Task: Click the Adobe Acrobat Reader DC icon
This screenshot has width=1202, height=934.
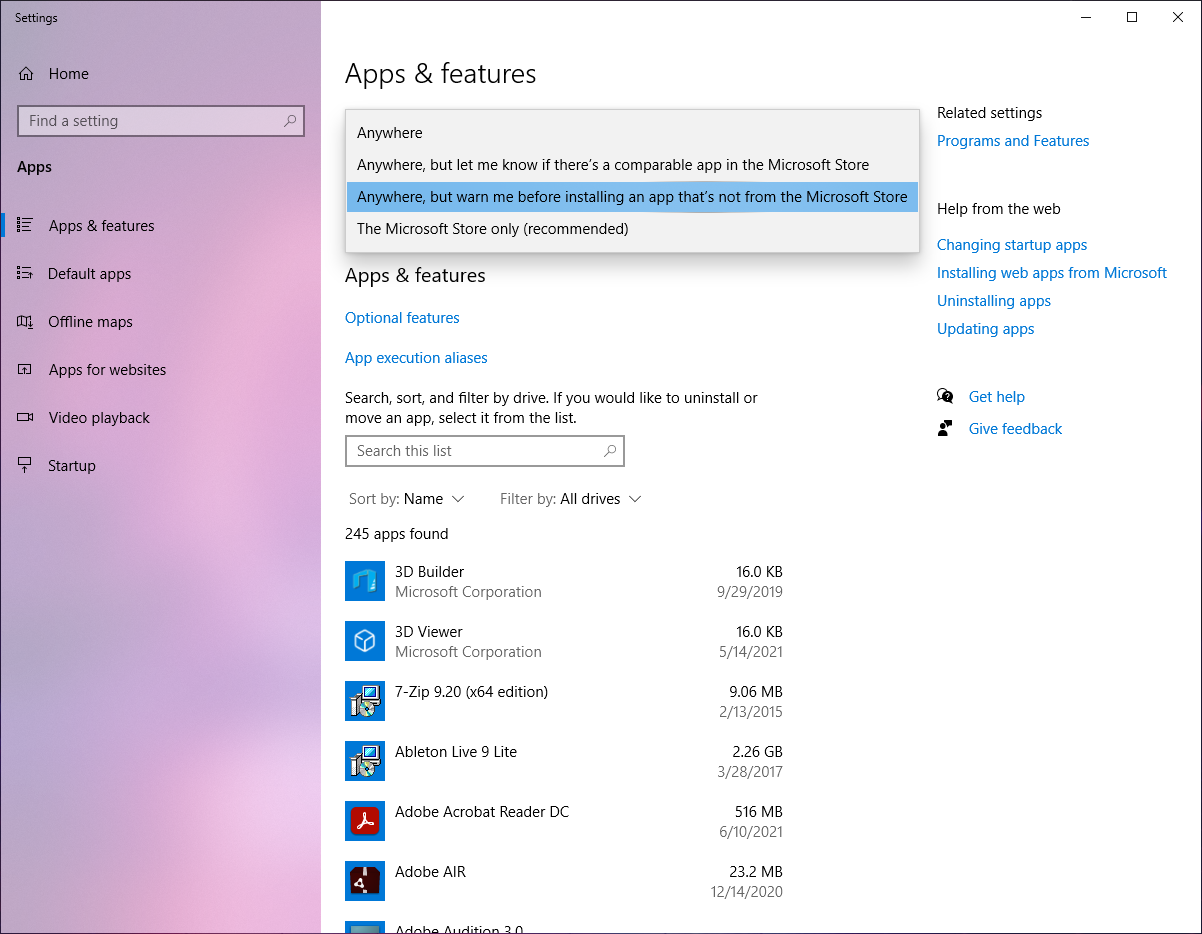Action: (365, 821)
